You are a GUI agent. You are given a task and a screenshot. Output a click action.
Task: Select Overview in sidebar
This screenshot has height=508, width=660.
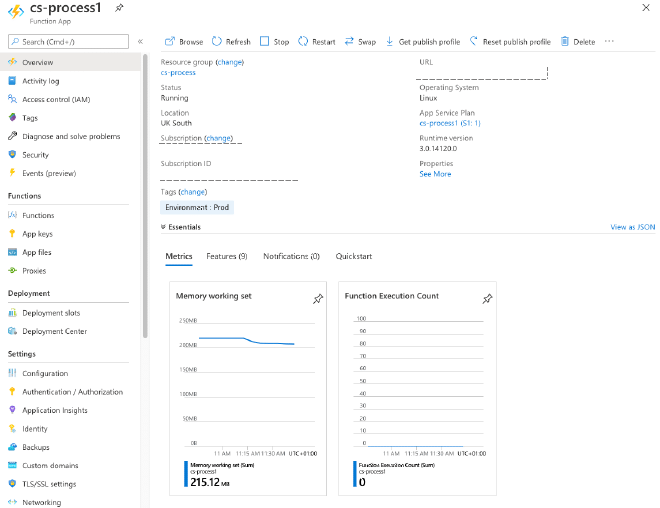coord(70,62)
